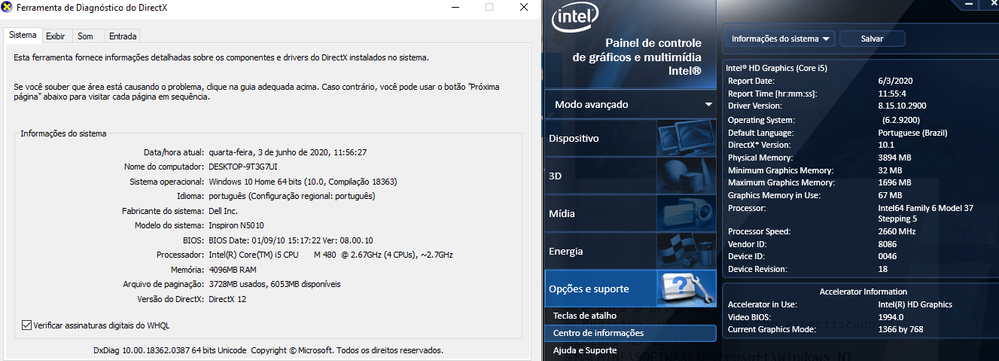This screenshot has width=999, height=361.
Task: Click the Physical Memory value 3894 MB
Action: pos(895,157)
